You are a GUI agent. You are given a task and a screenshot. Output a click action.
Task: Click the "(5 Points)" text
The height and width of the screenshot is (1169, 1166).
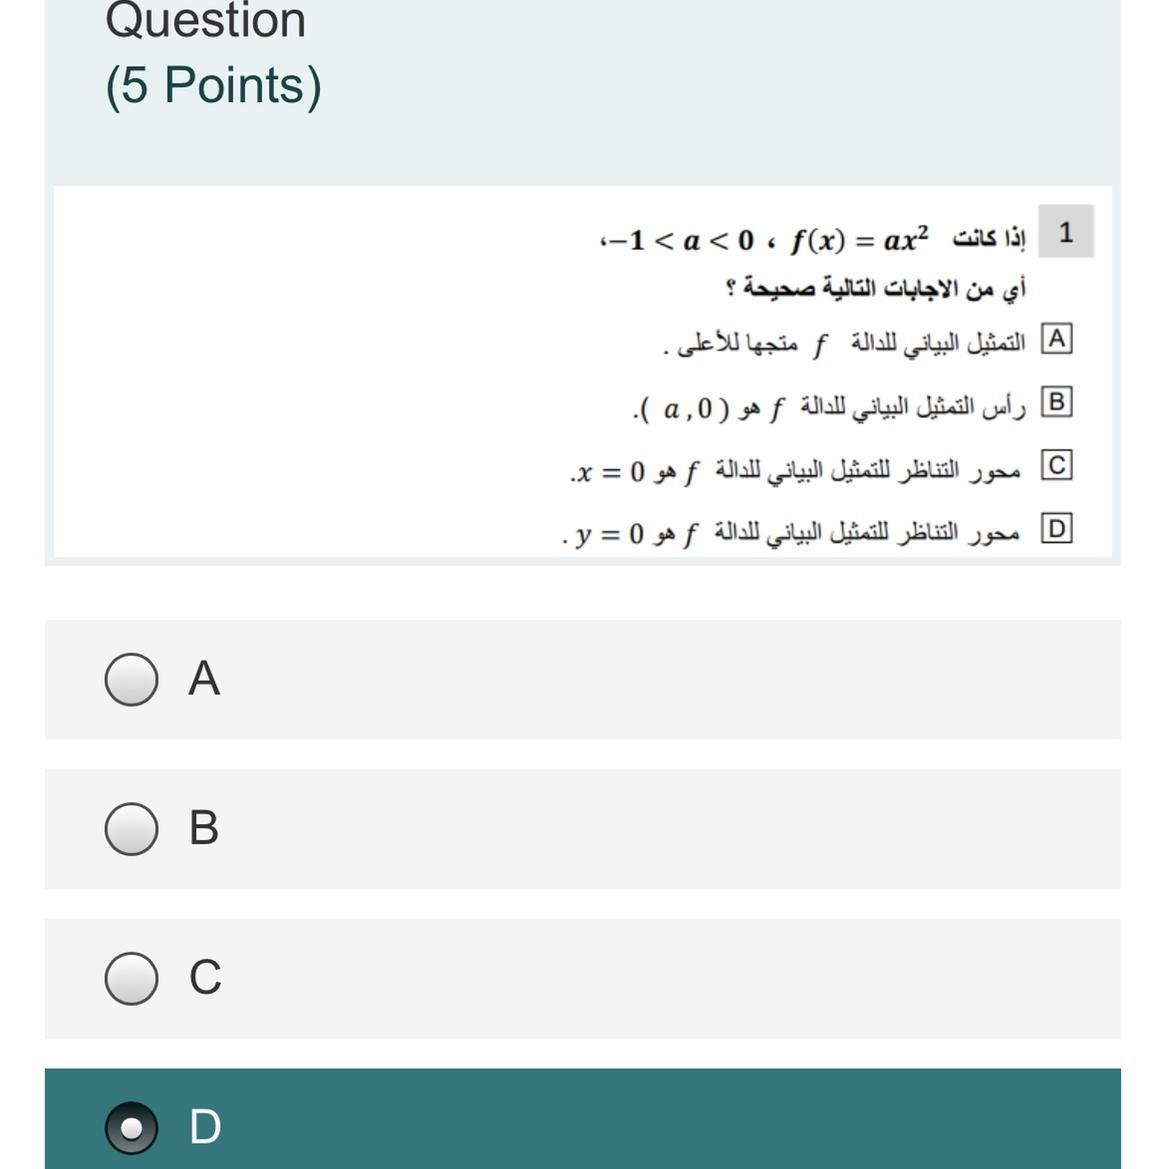(x=213, y=86)
